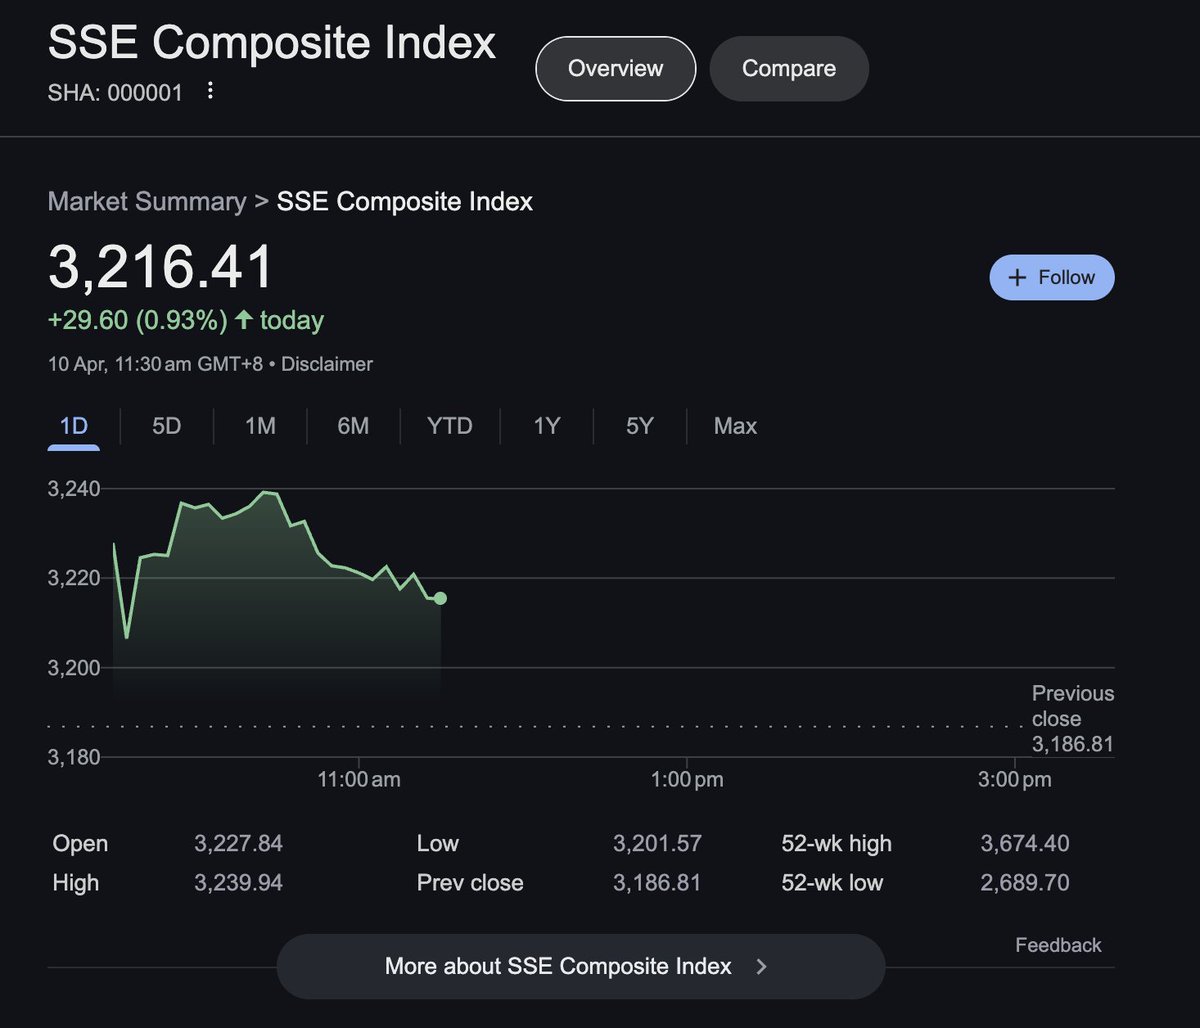Show the Max chart range
Viewport: 1200px width, 1028px height.
[x=735, y=426]
